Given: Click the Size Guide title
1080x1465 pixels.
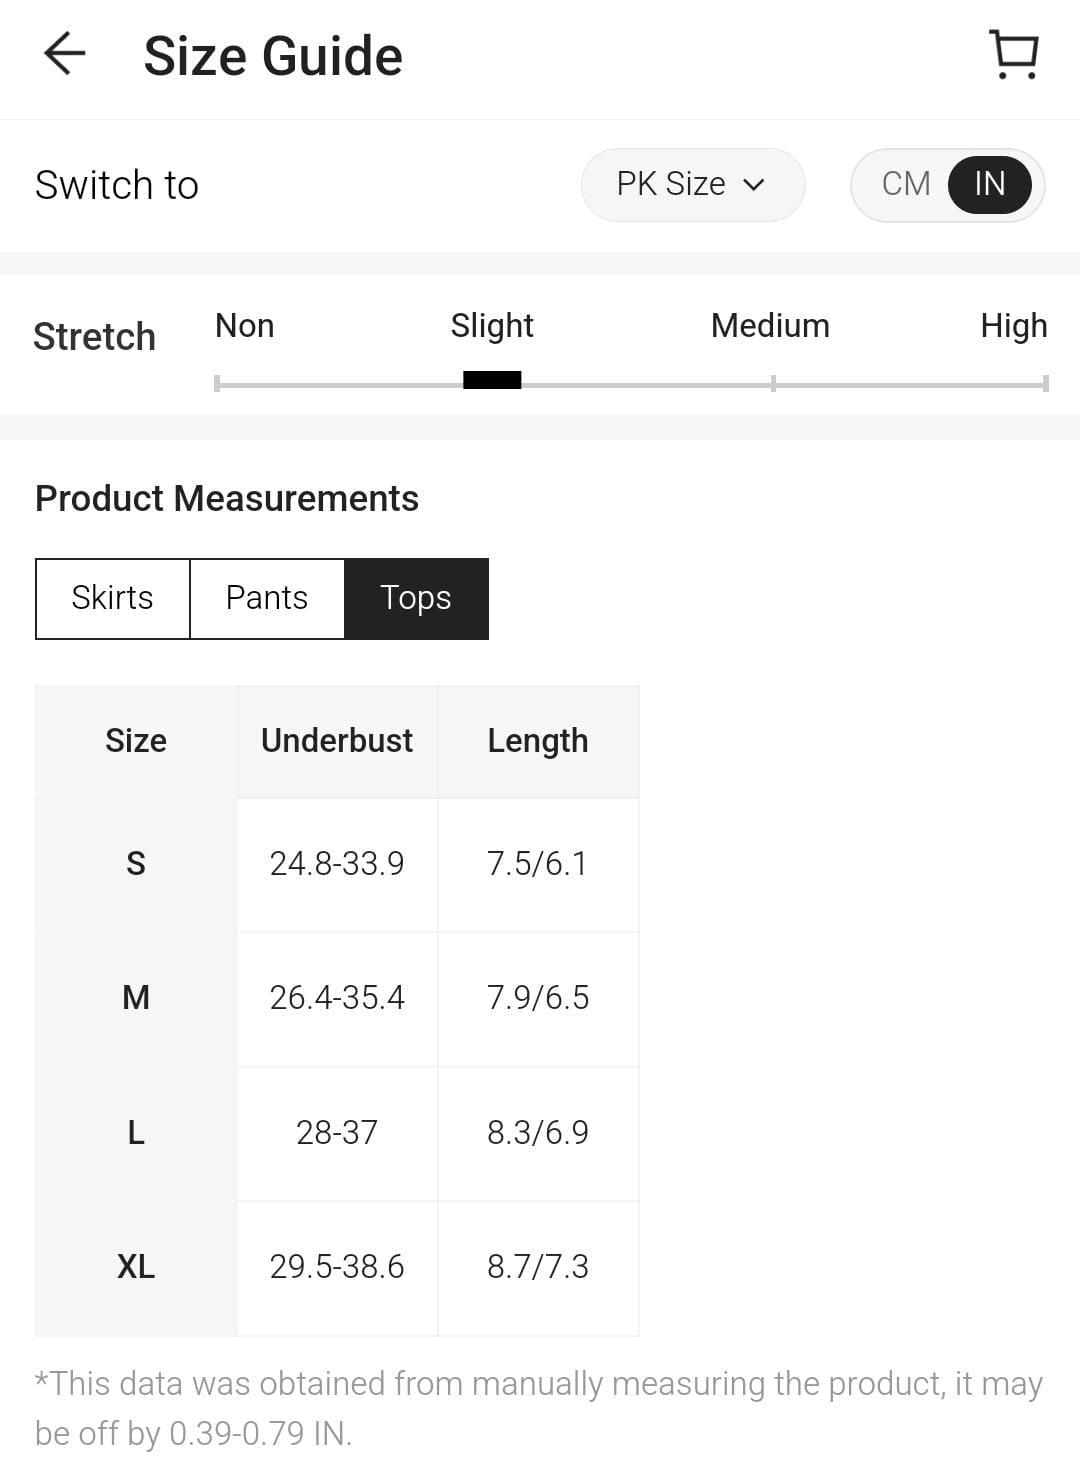Looking at the screenshot, I should pos(273,56).
